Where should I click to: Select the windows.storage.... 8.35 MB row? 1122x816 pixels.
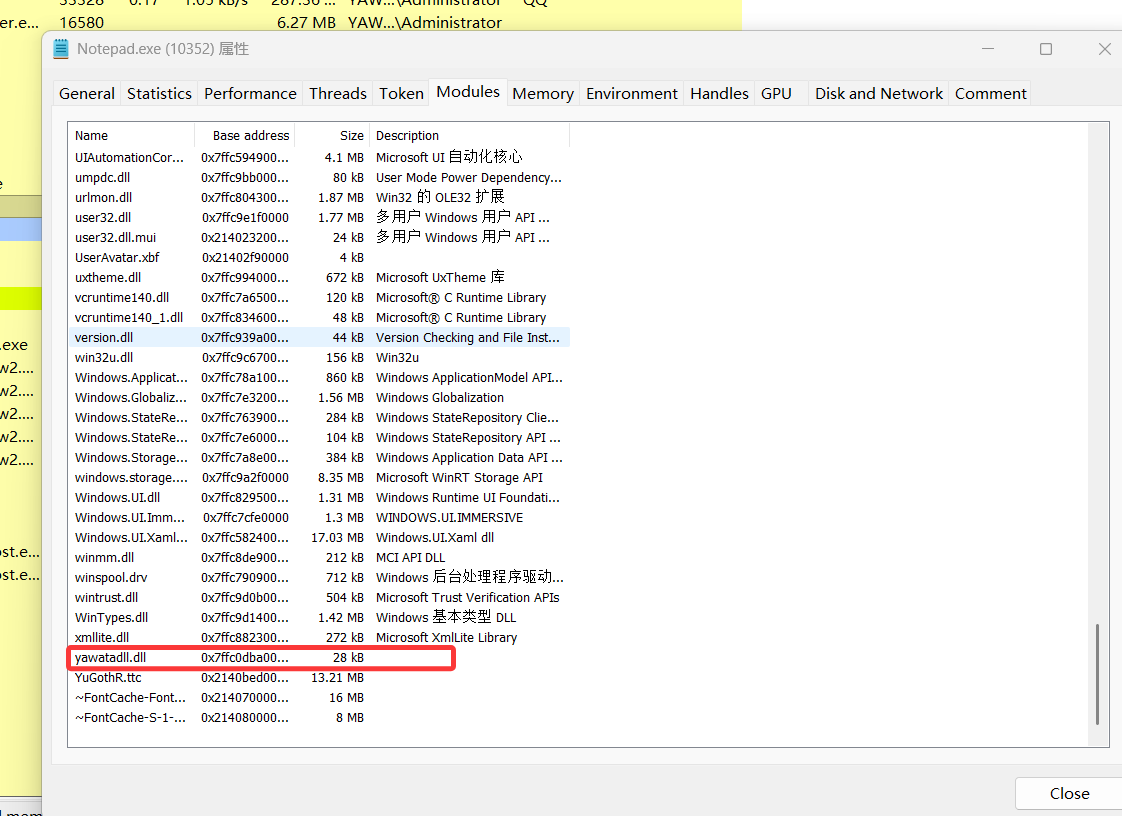click(319, 478)
